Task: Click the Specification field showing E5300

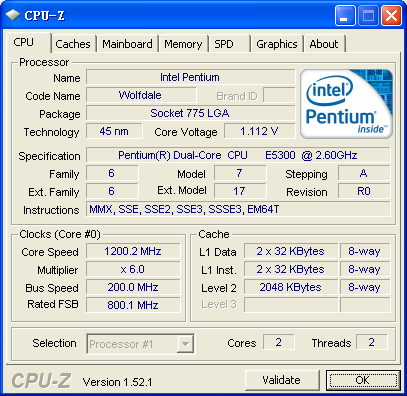Action: pos(238,155)
